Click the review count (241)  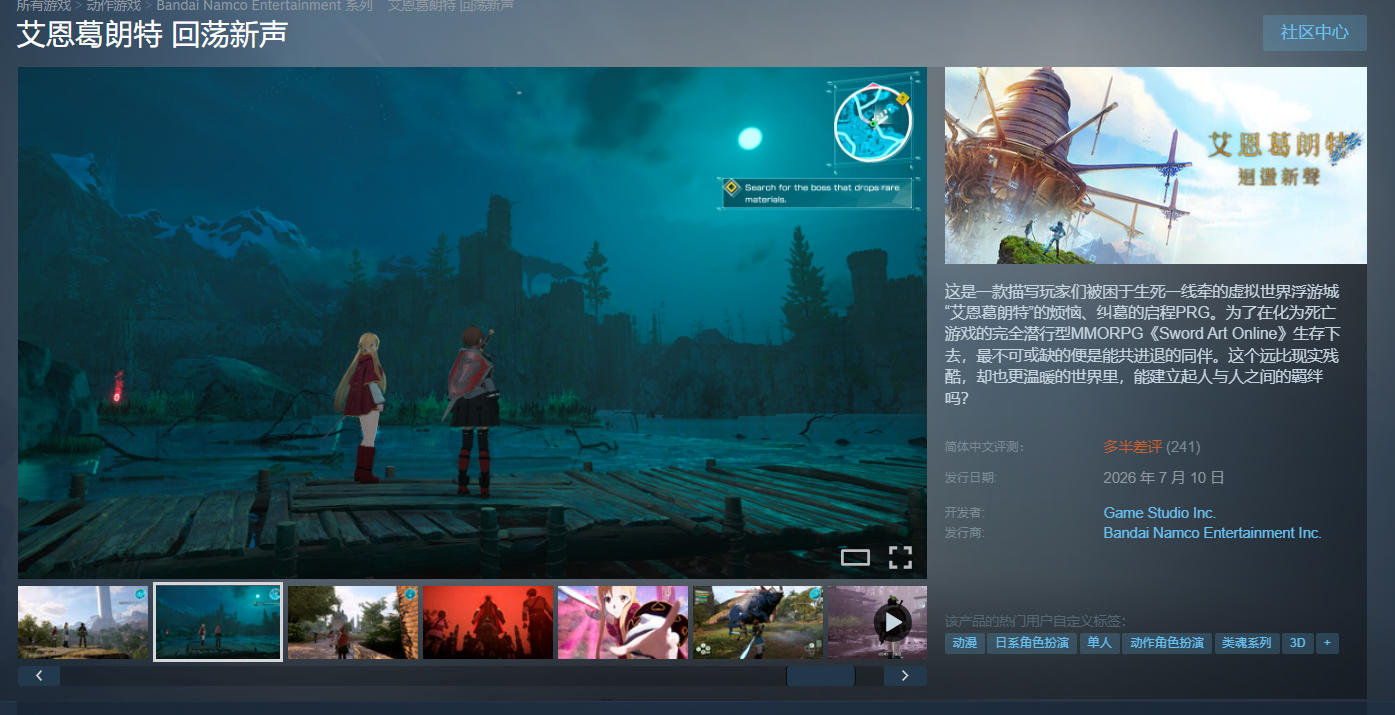[x=1183, y=447]
